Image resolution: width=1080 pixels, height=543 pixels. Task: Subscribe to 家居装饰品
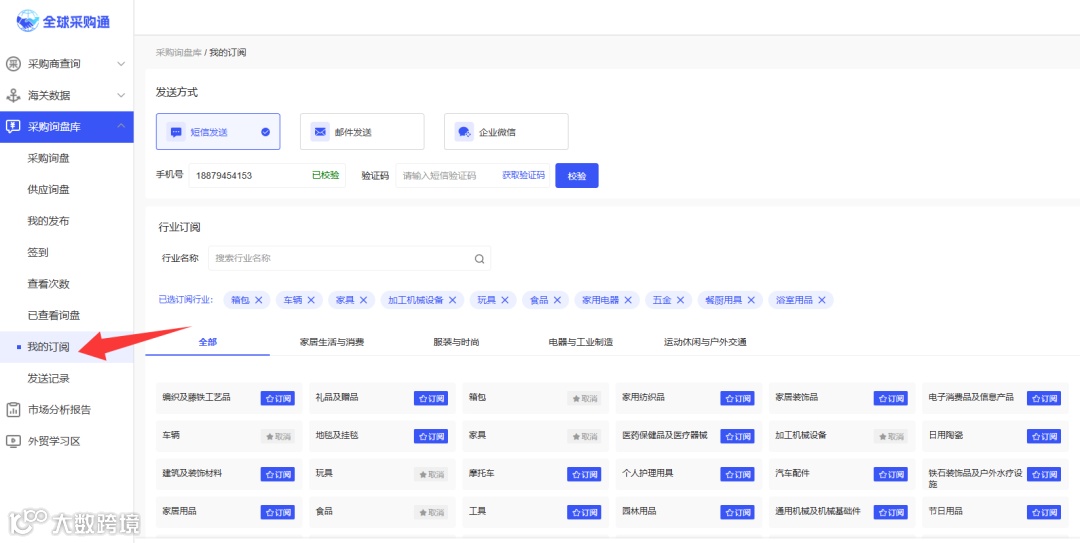pyautogui.click(x=891, y=398)
